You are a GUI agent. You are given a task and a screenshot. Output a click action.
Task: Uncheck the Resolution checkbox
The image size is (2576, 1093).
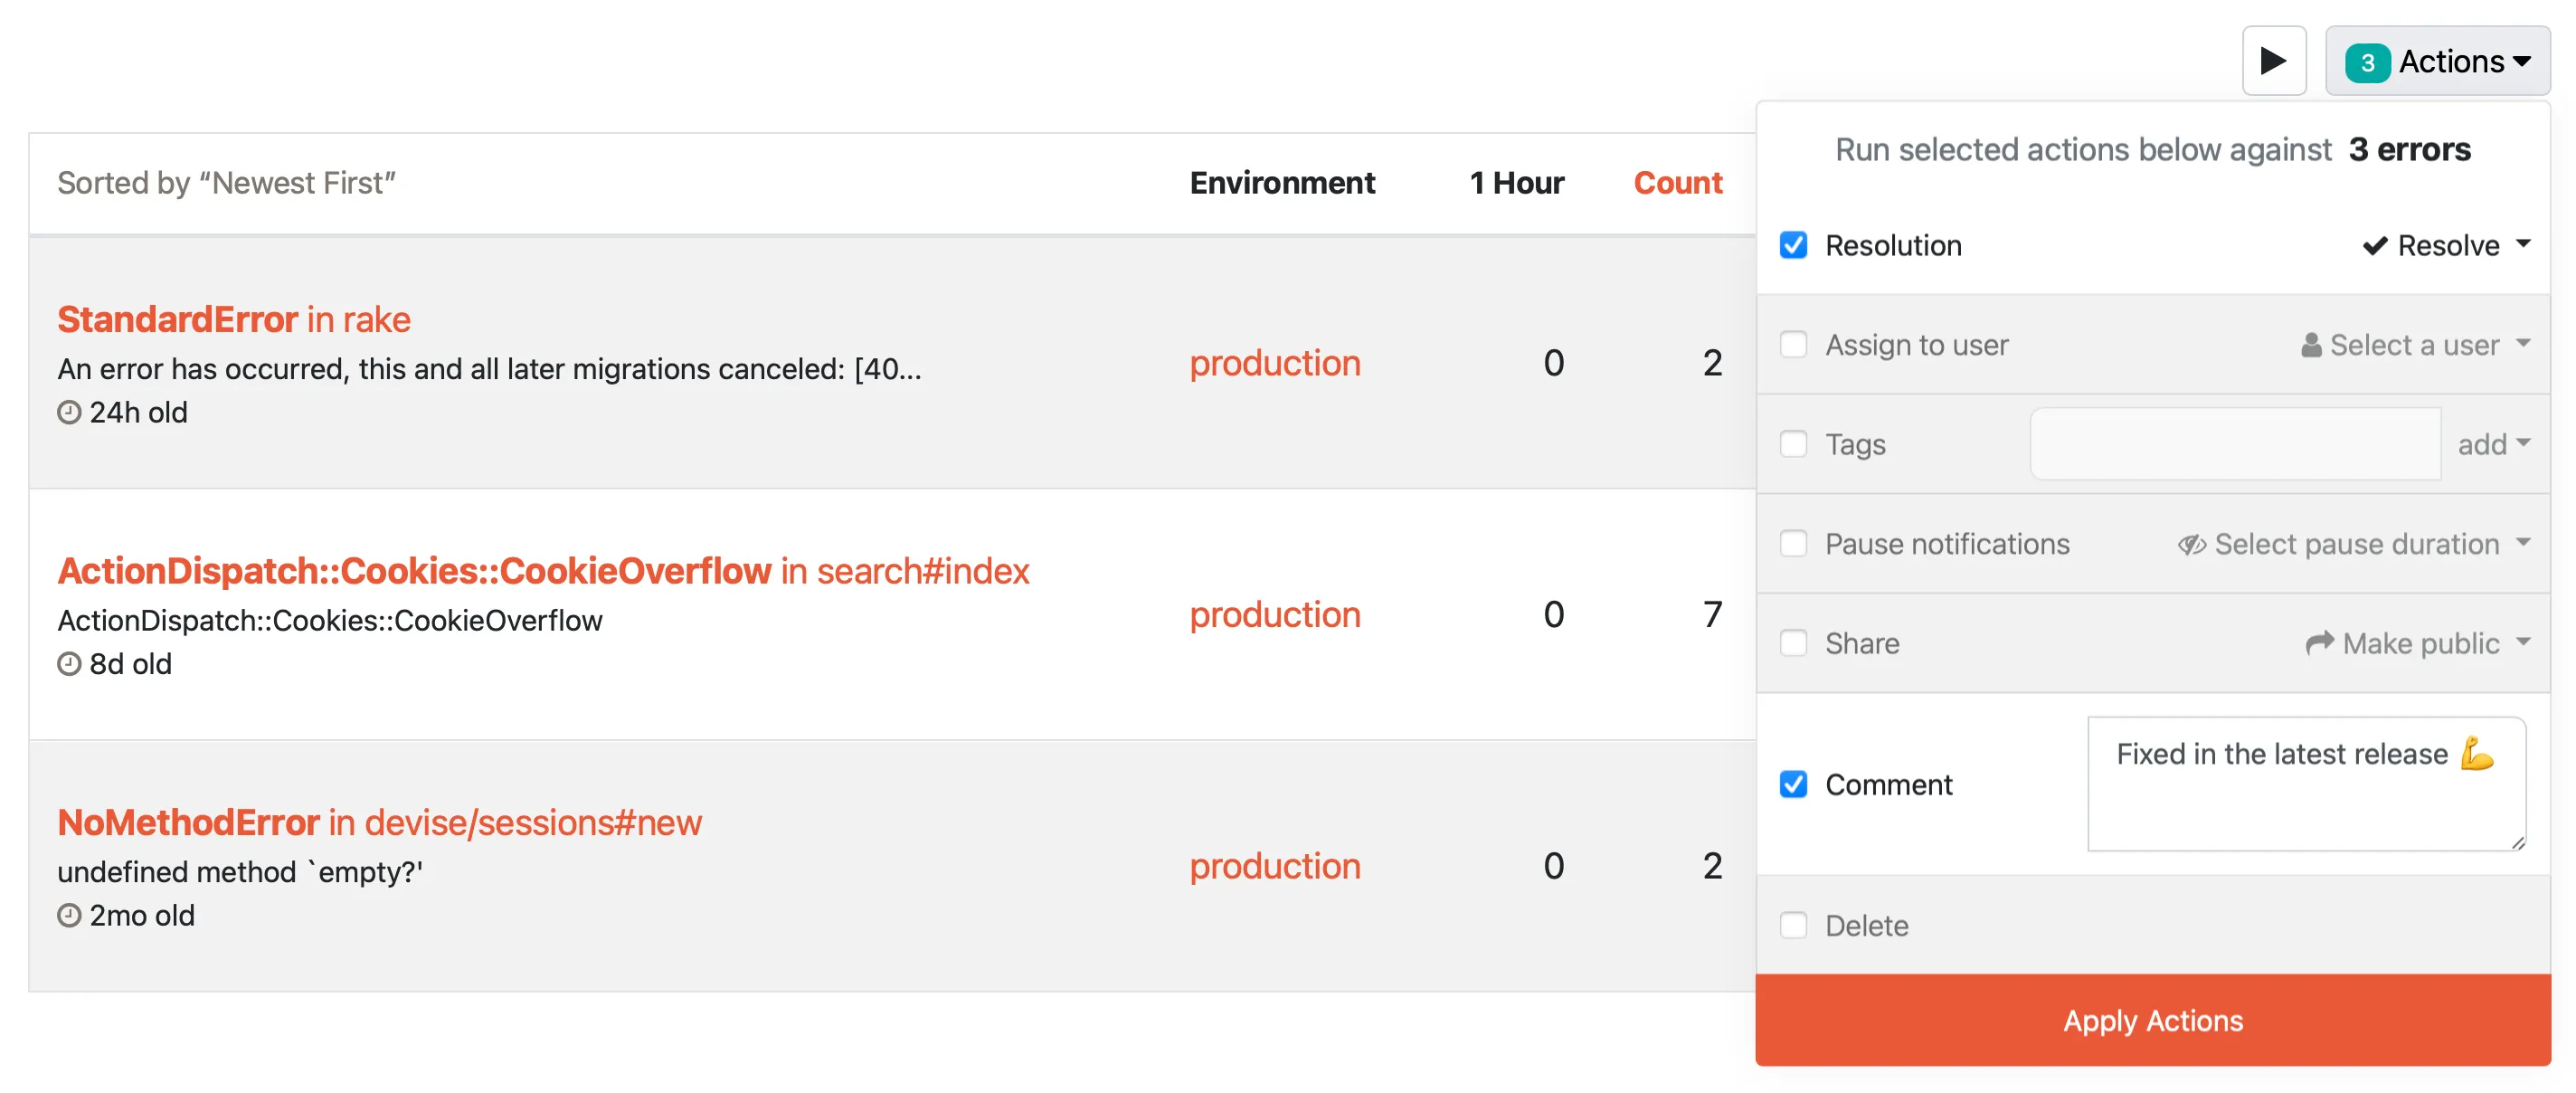pos(1793,244)
